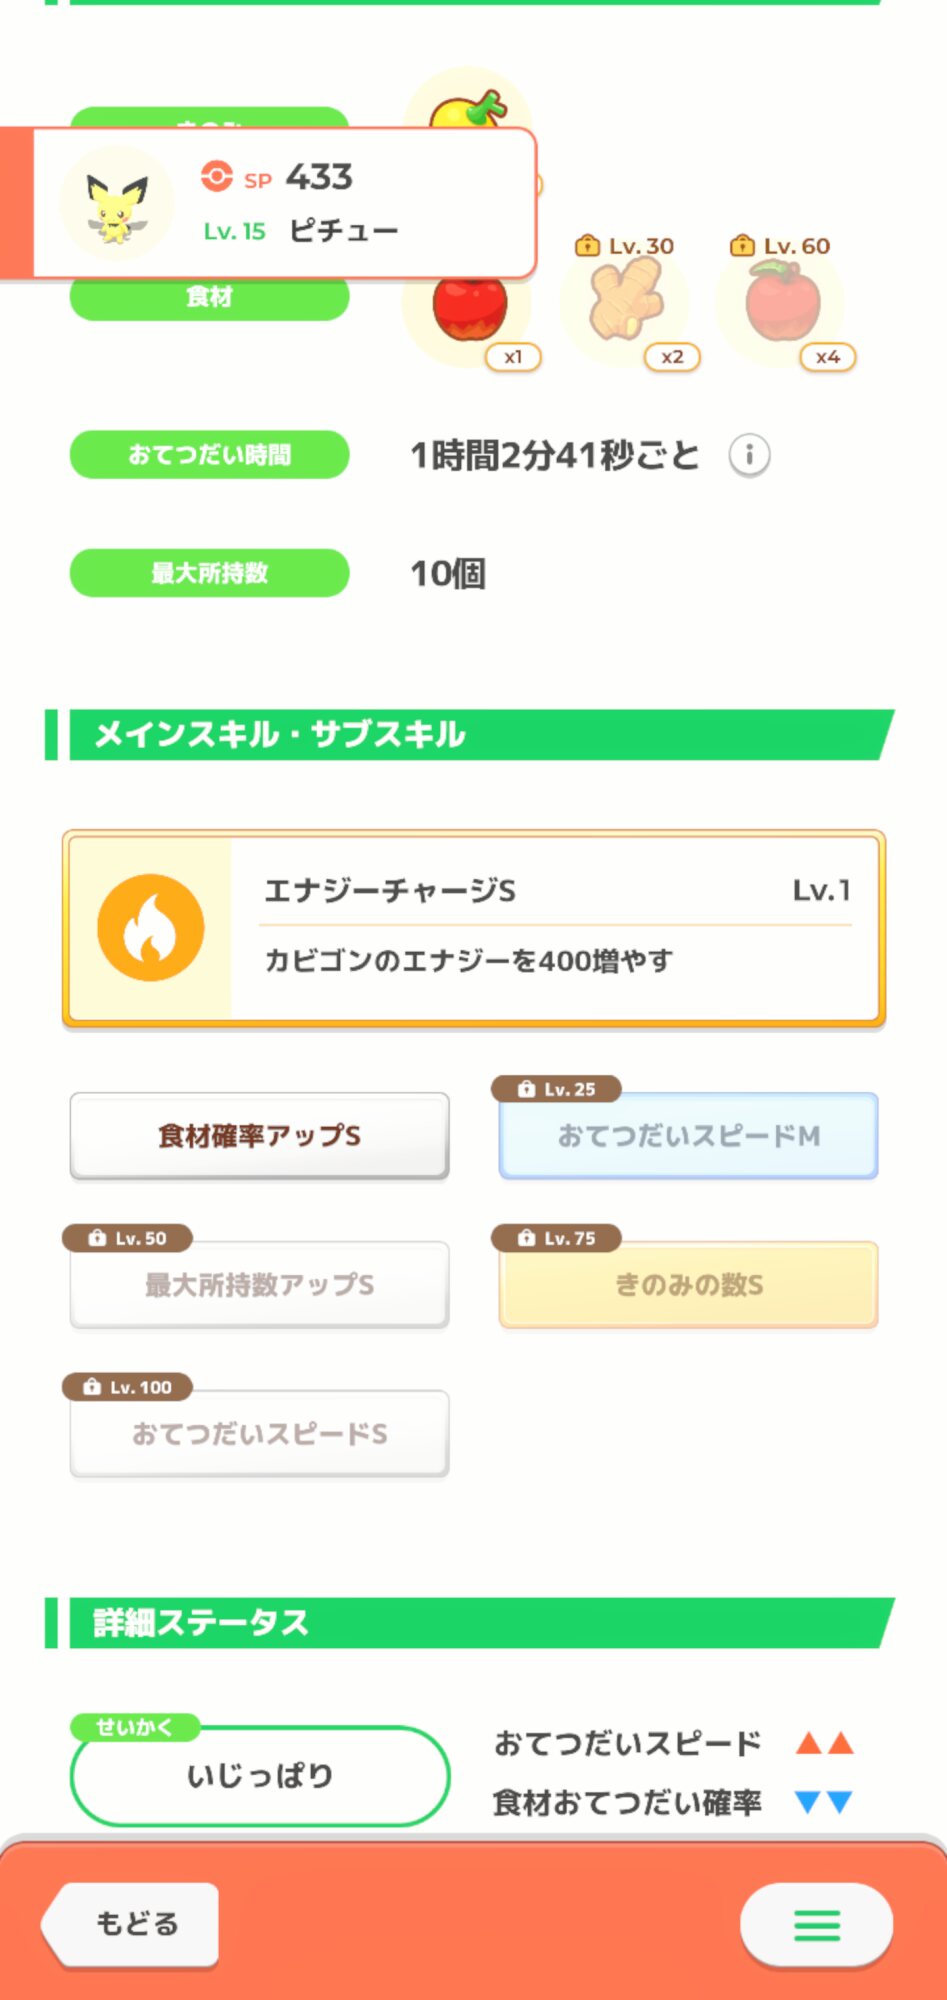Select the Lv. 60 locked apple ingredient
The width and height of the screenshot is (947, 2000).
pos(782,304)
